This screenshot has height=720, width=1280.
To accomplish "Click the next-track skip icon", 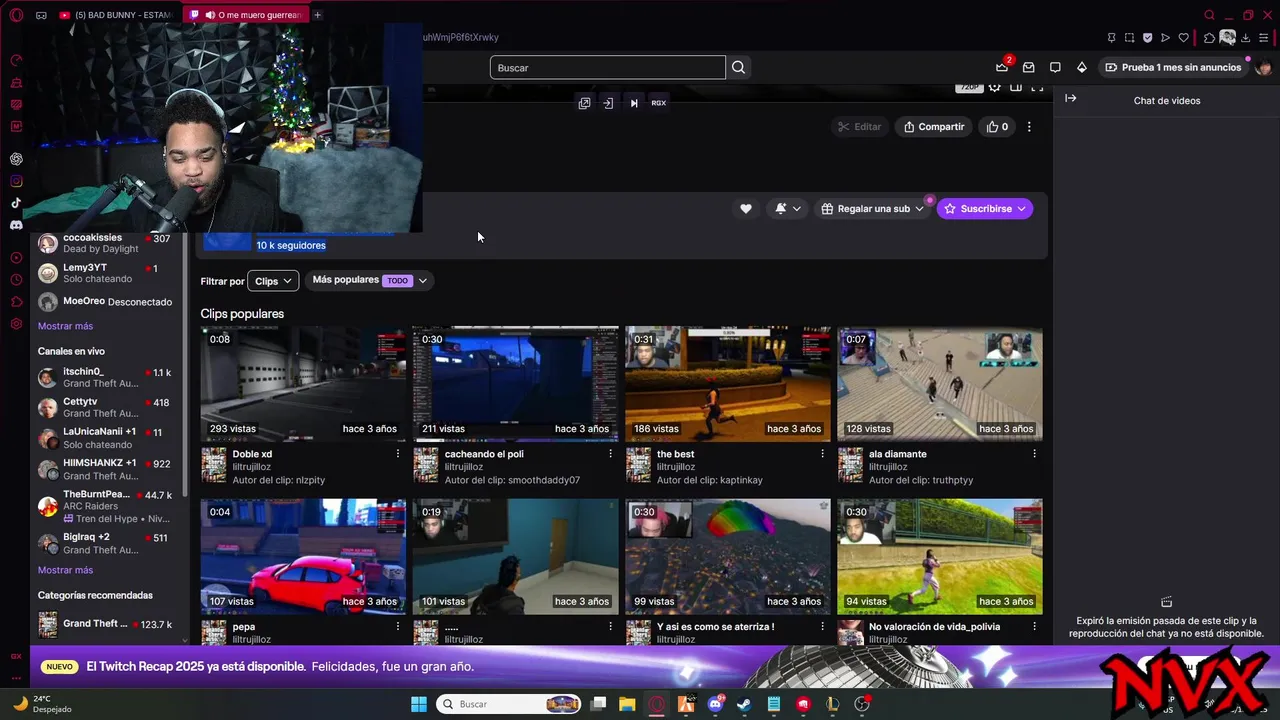I will click(x=633, y=103).
